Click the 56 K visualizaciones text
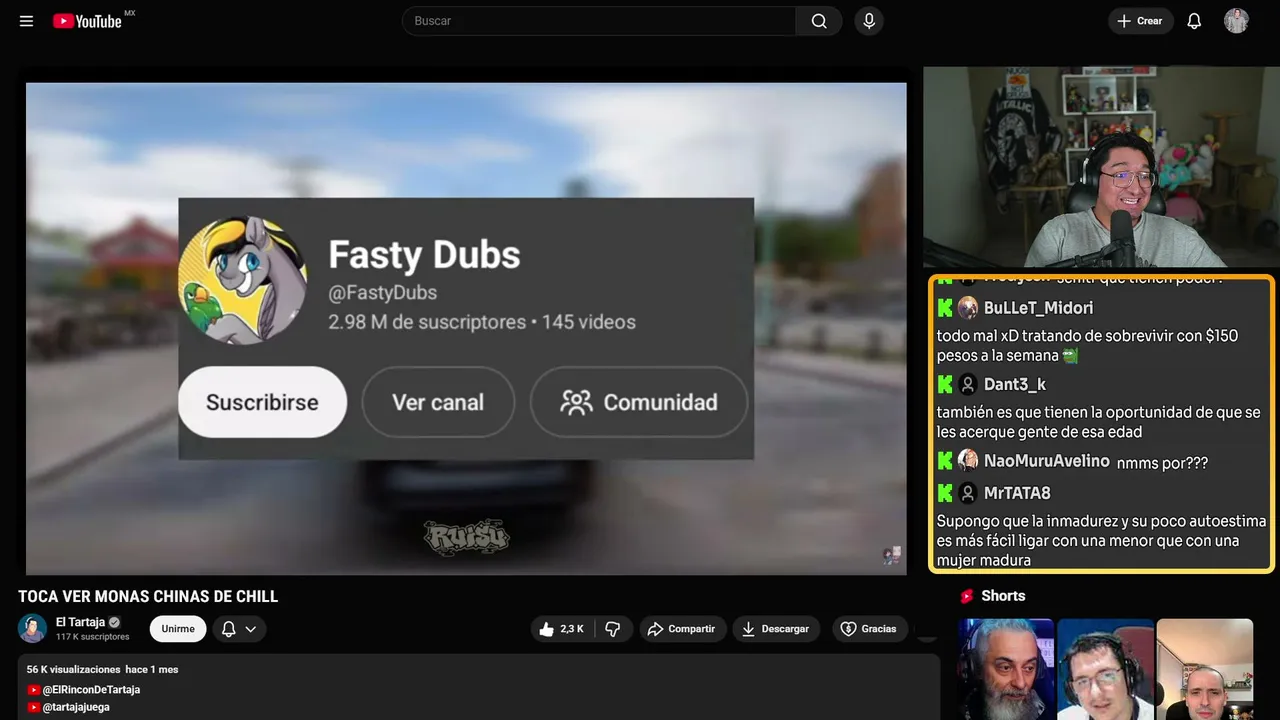This screenshot has width=1280, height=720. coord(73,669)
